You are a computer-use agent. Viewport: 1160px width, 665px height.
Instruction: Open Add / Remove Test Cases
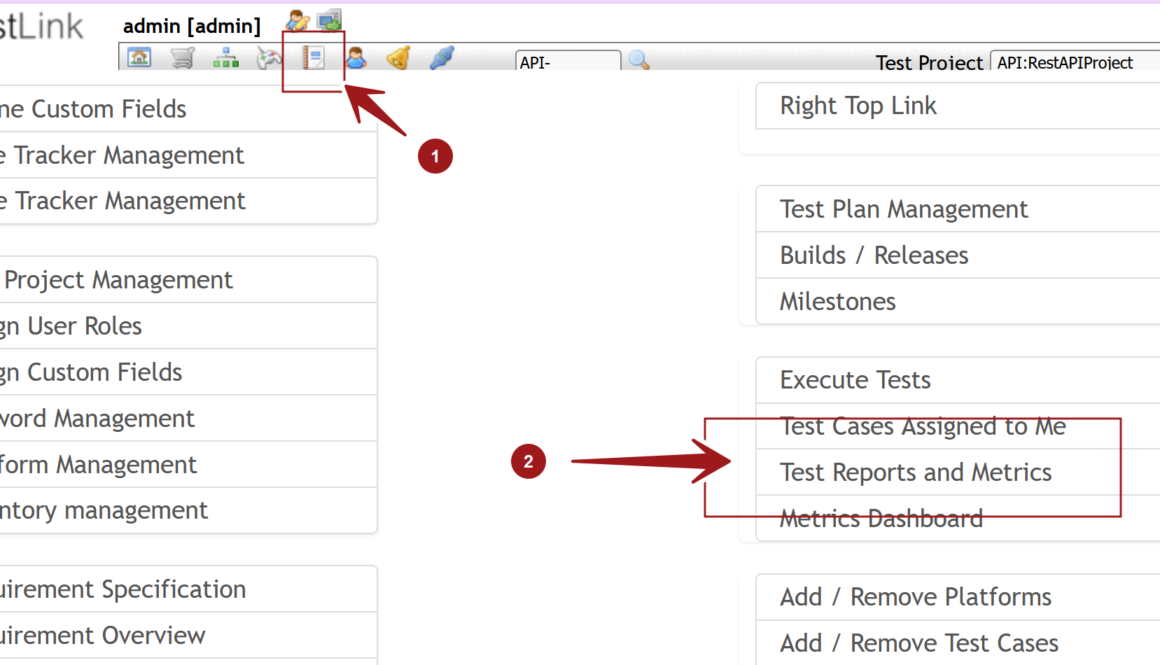(x=918, y=643)
